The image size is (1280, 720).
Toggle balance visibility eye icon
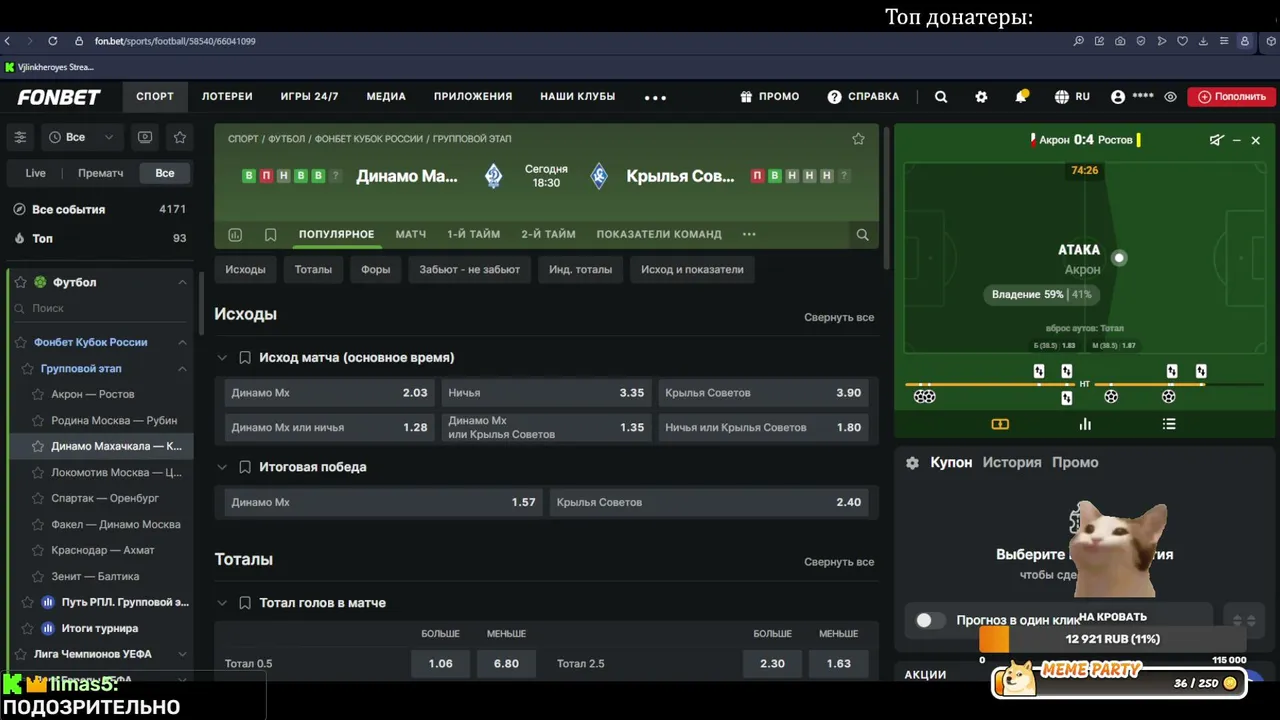1170,97
